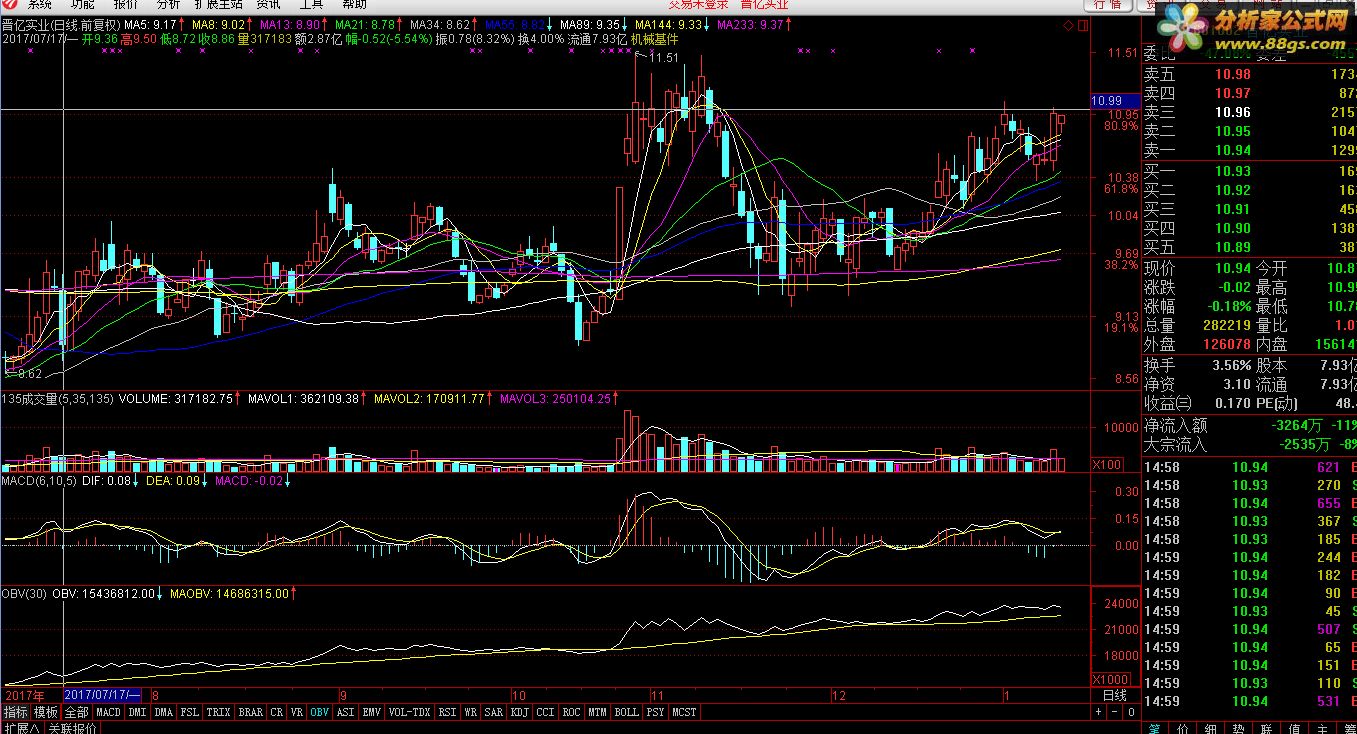Switch to the BRAR indicator tab

250,712
